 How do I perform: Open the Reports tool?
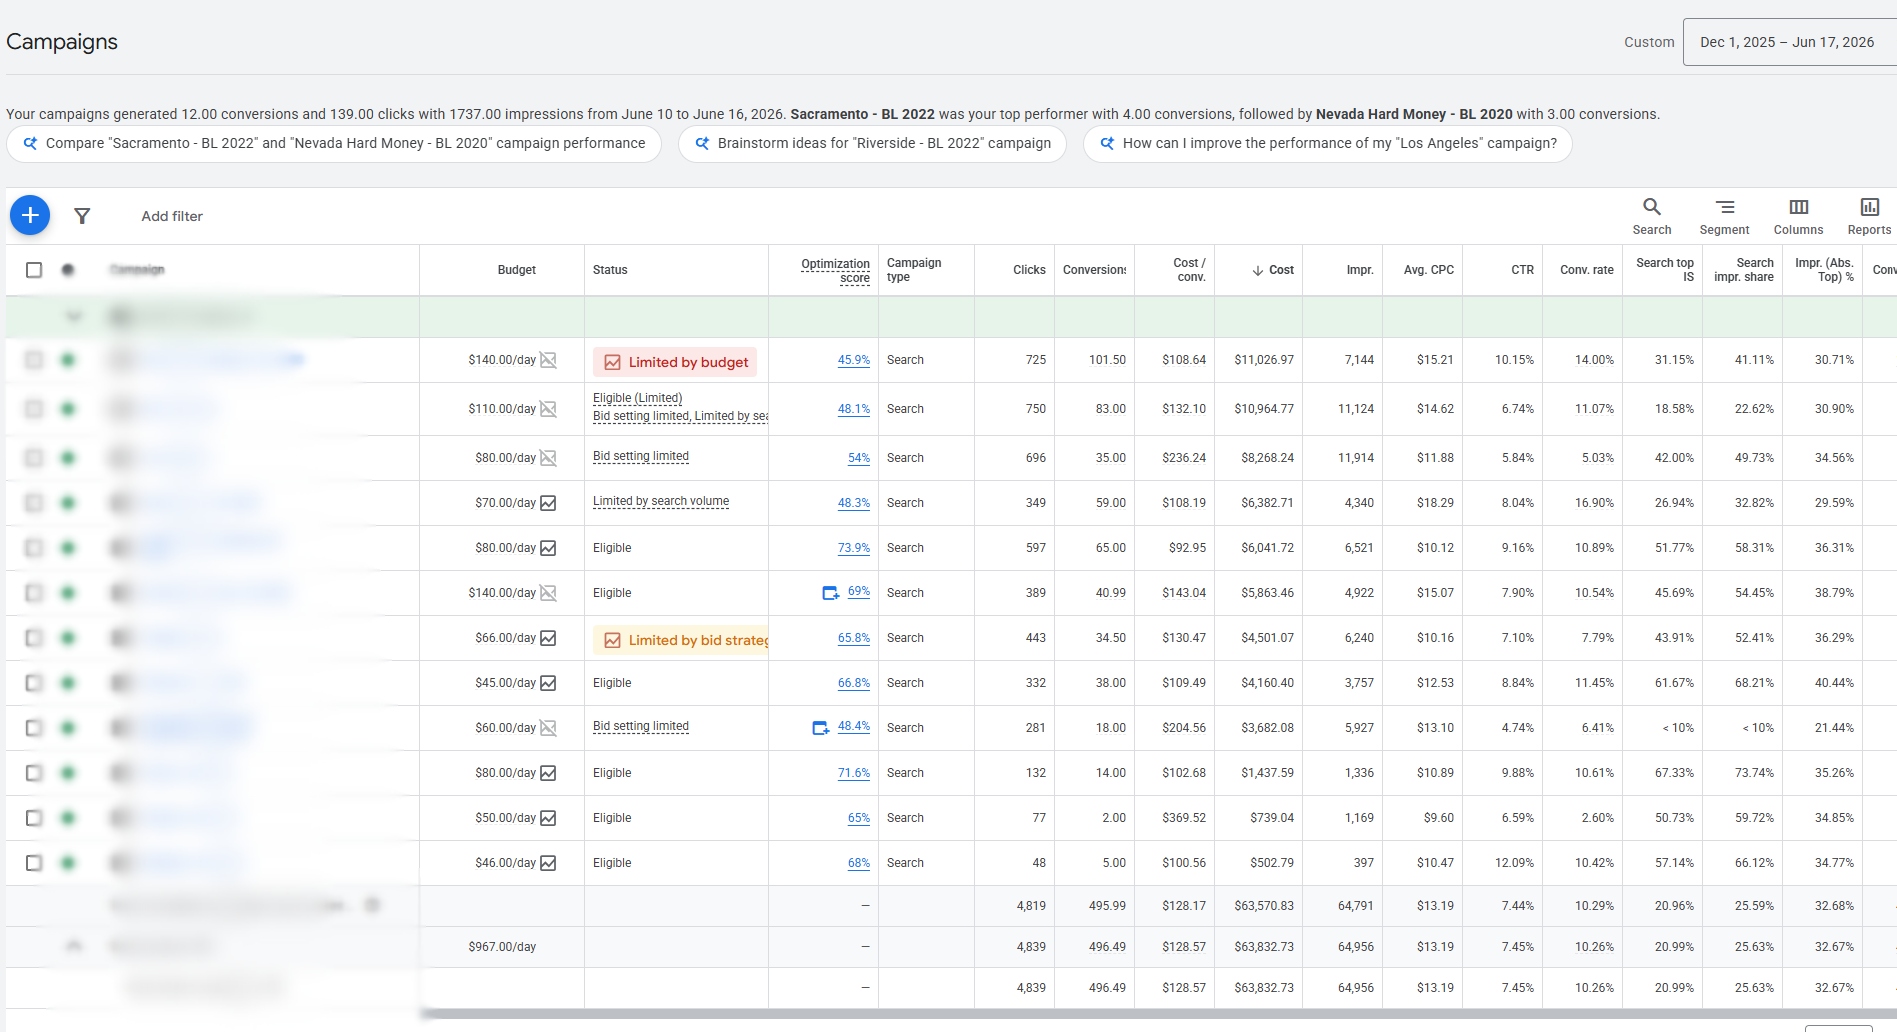(x=1869, y=216)
